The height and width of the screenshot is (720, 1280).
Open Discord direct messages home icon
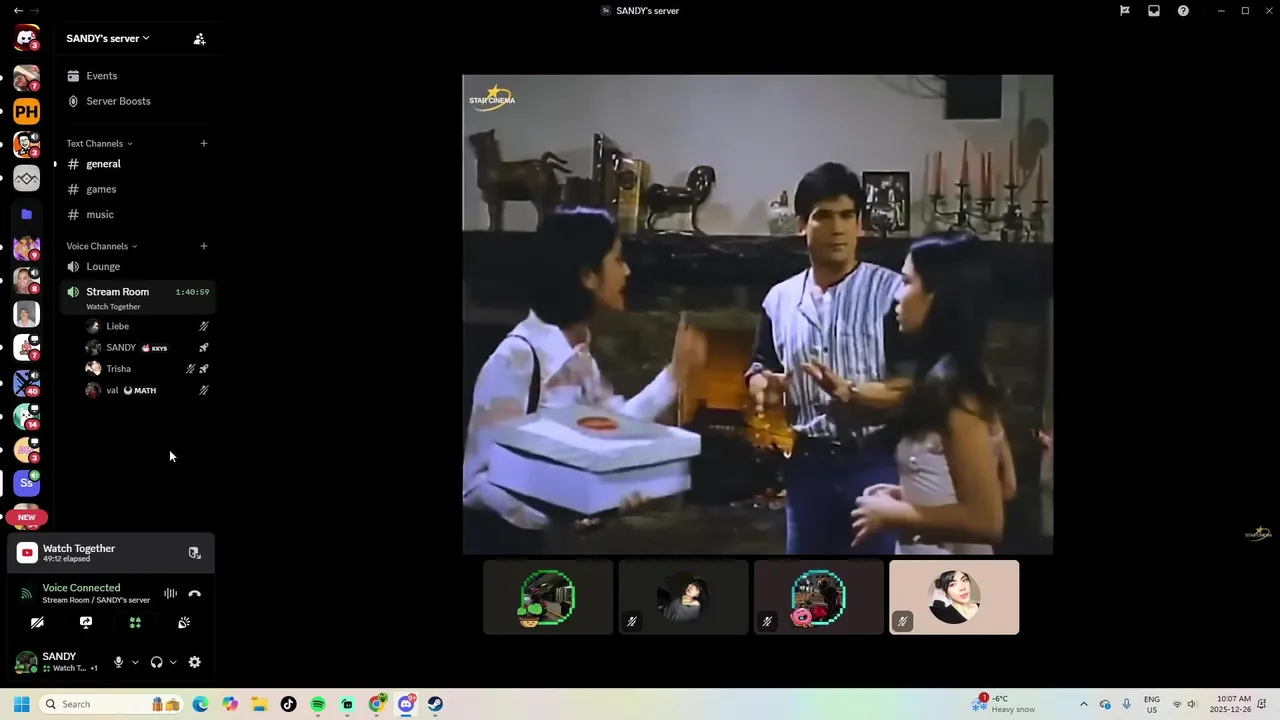click(x=26, y=38)
